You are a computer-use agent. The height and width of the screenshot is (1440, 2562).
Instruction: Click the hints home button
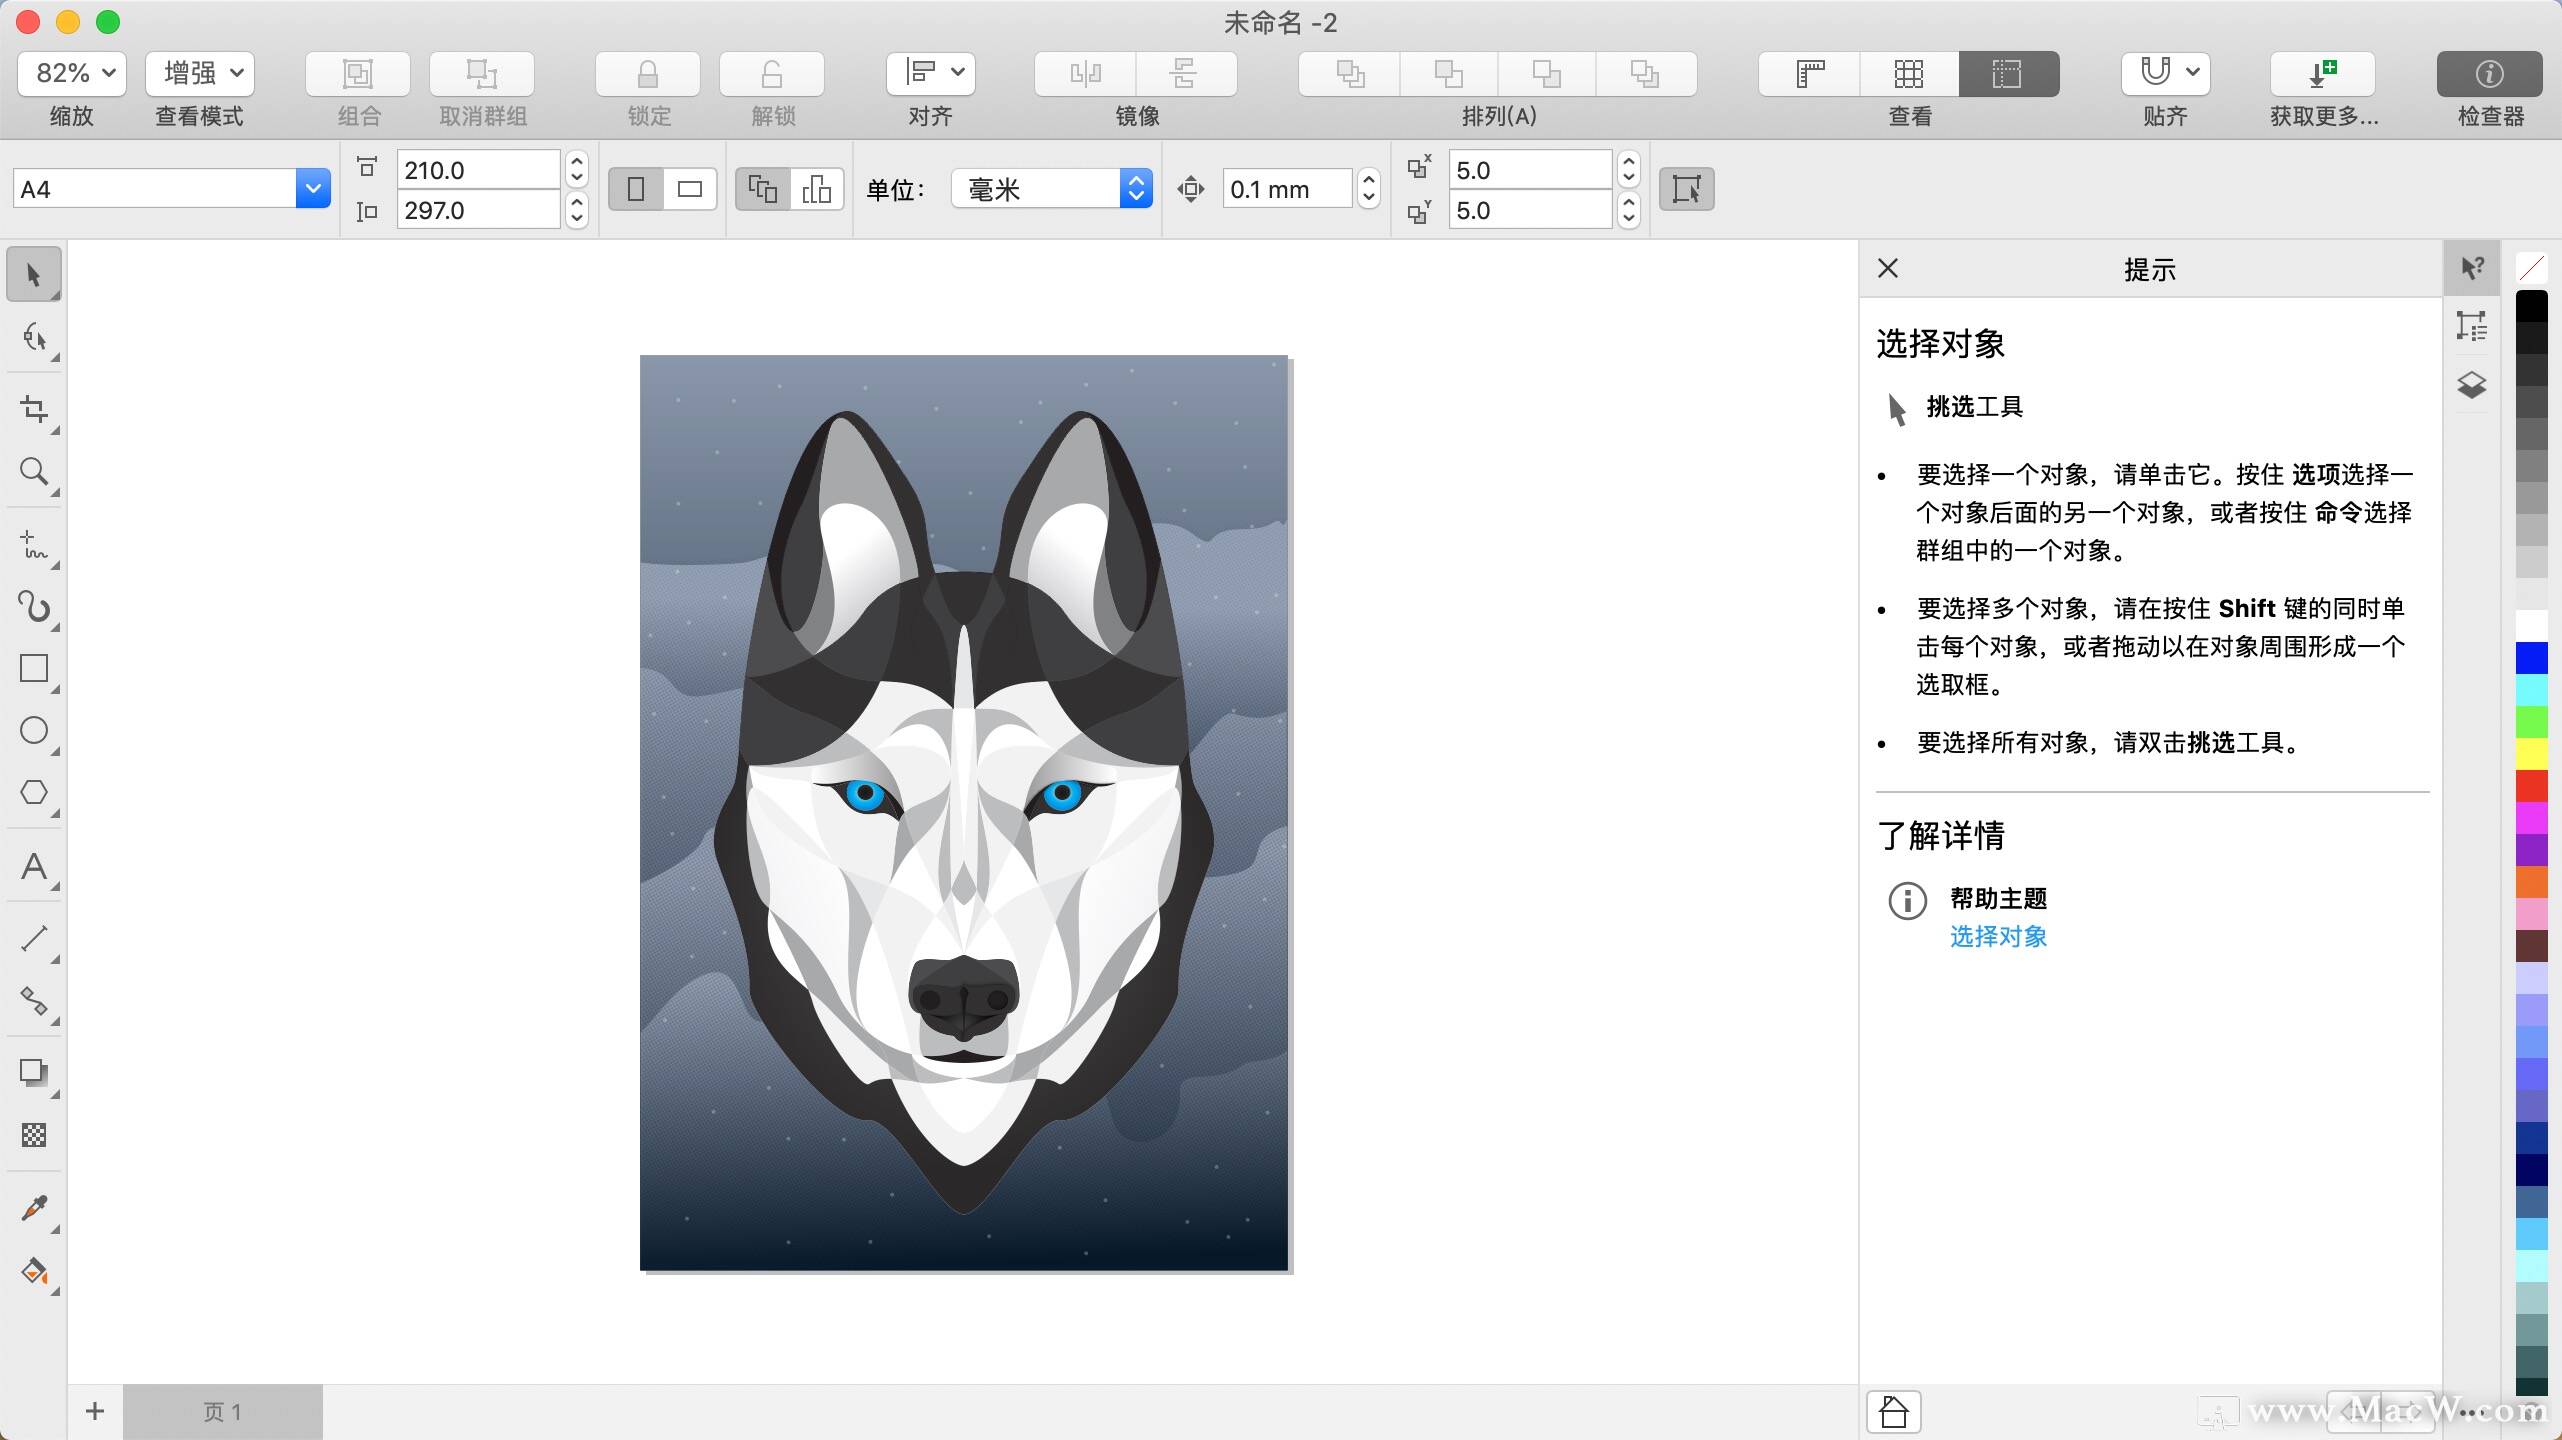[1894, 1412]
